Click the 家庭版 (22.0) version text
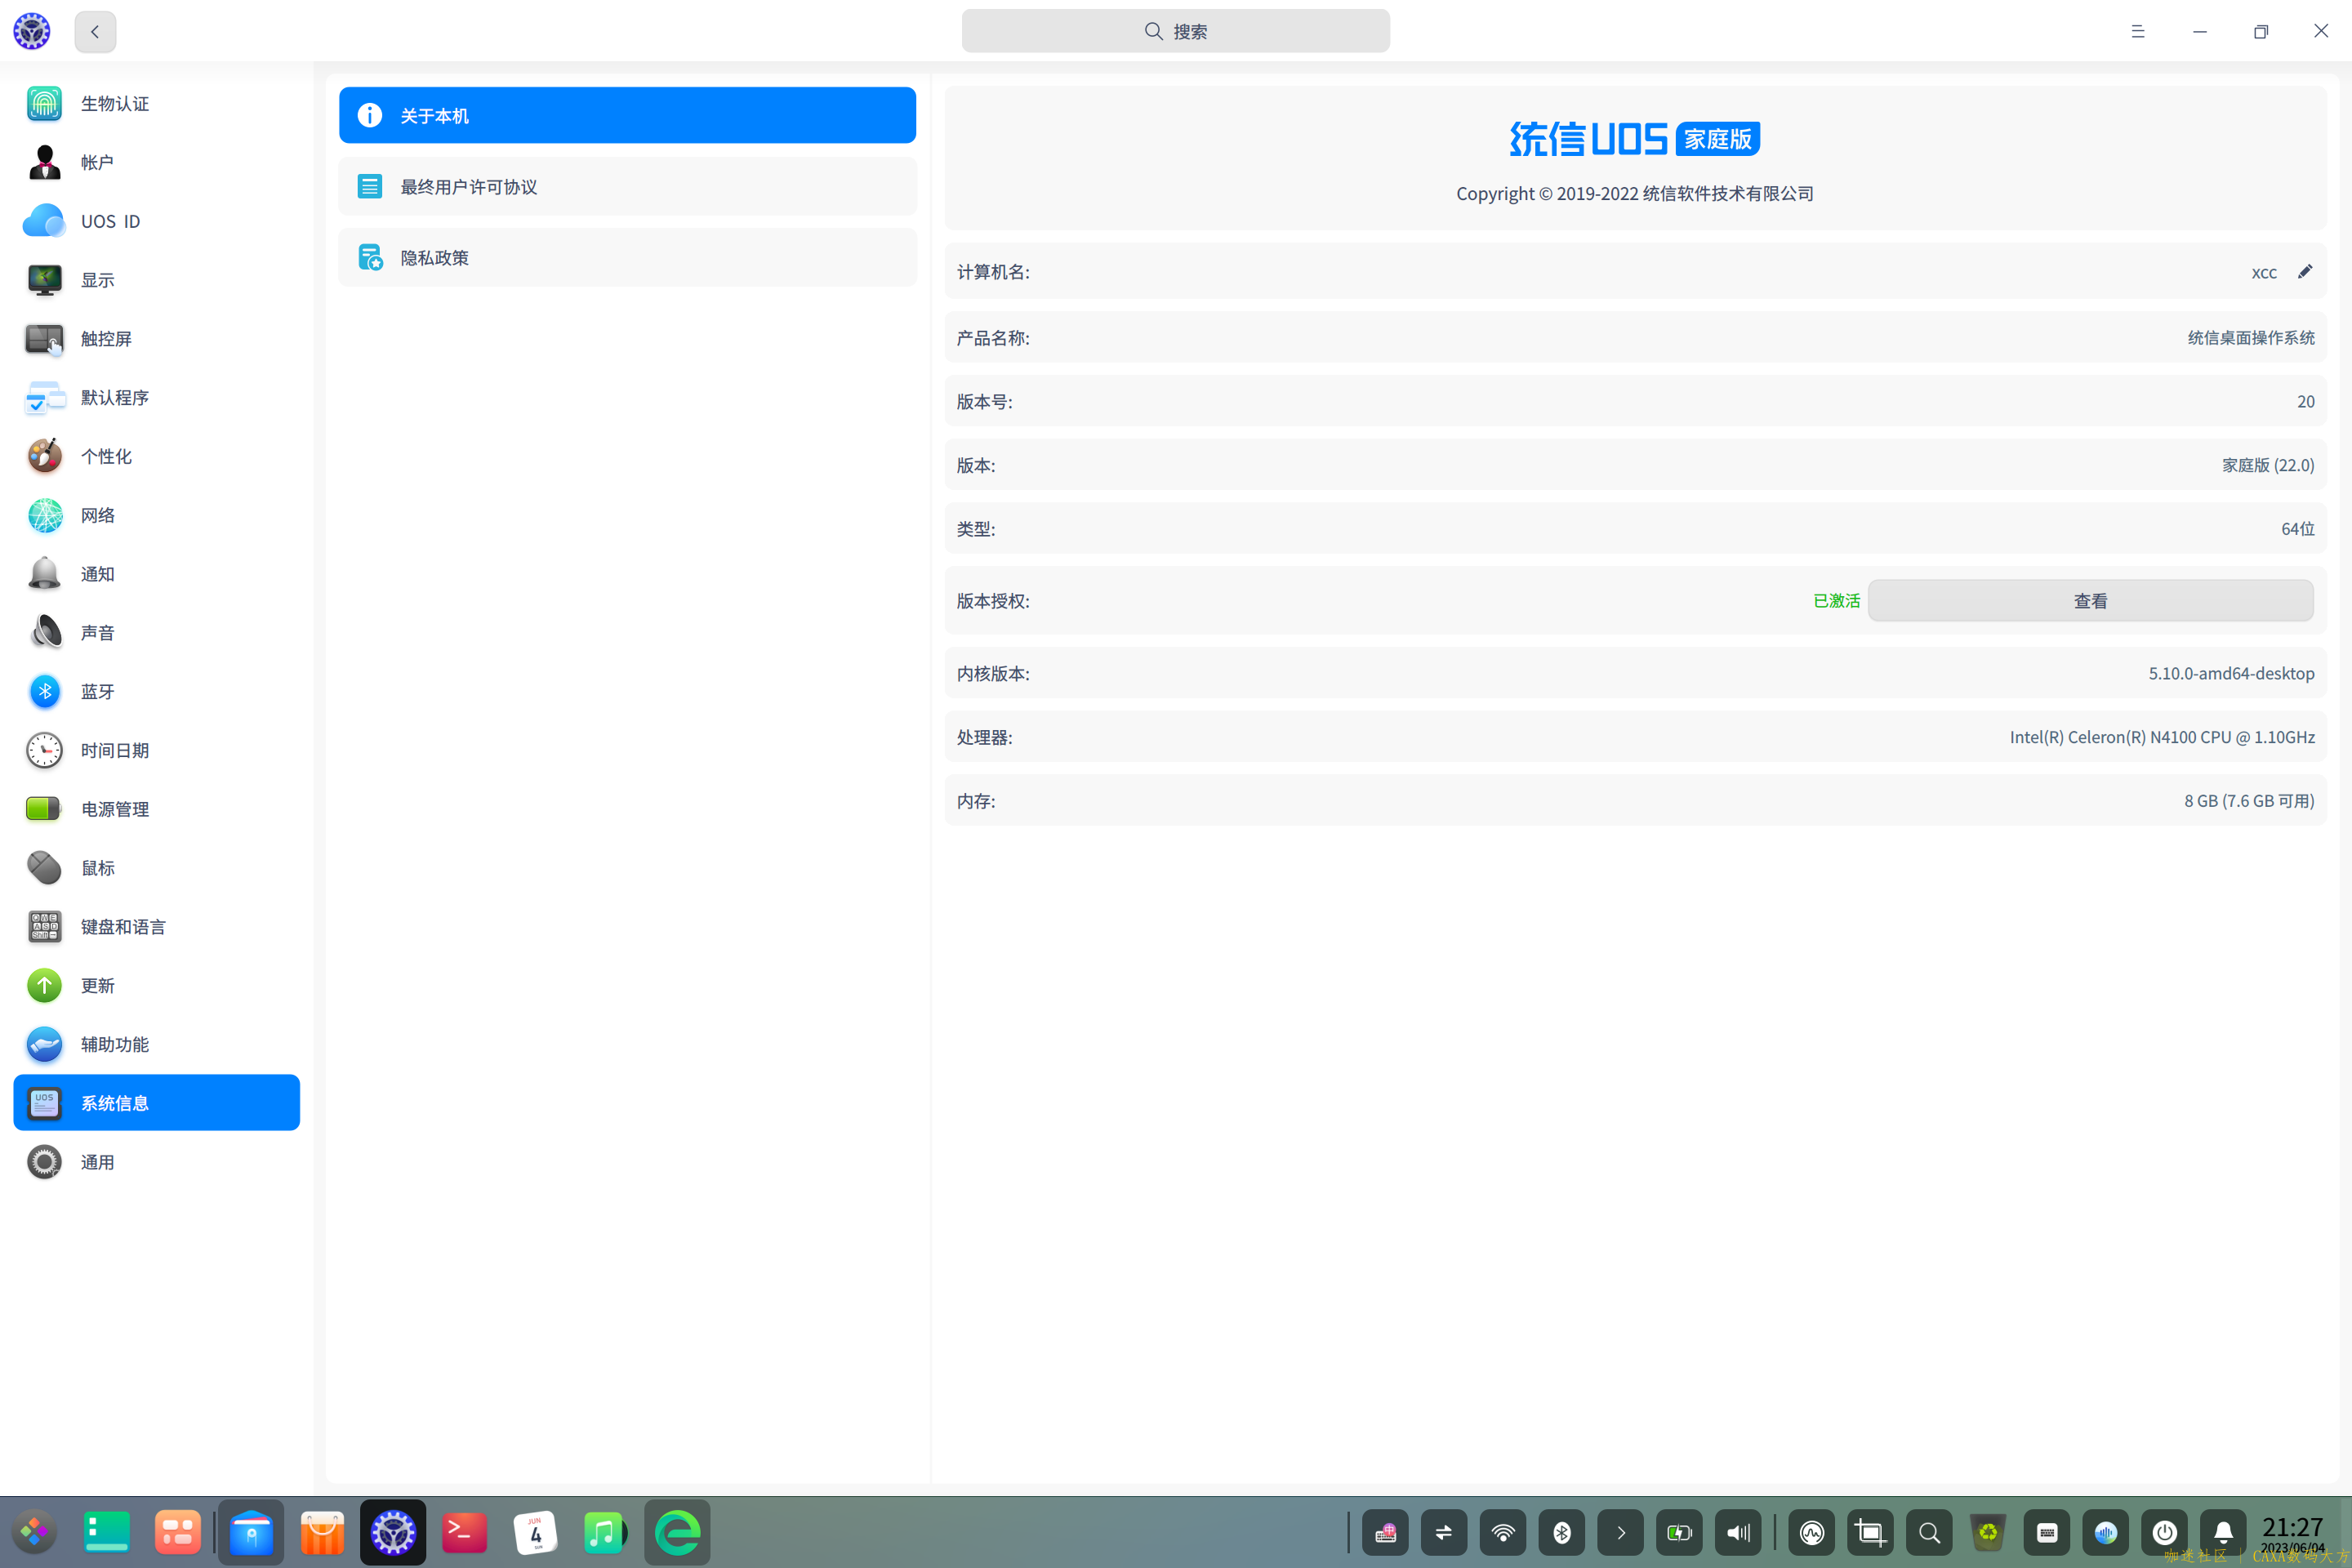The width and height of the screenshot is (2352, 1568). tap(2268, 465)
